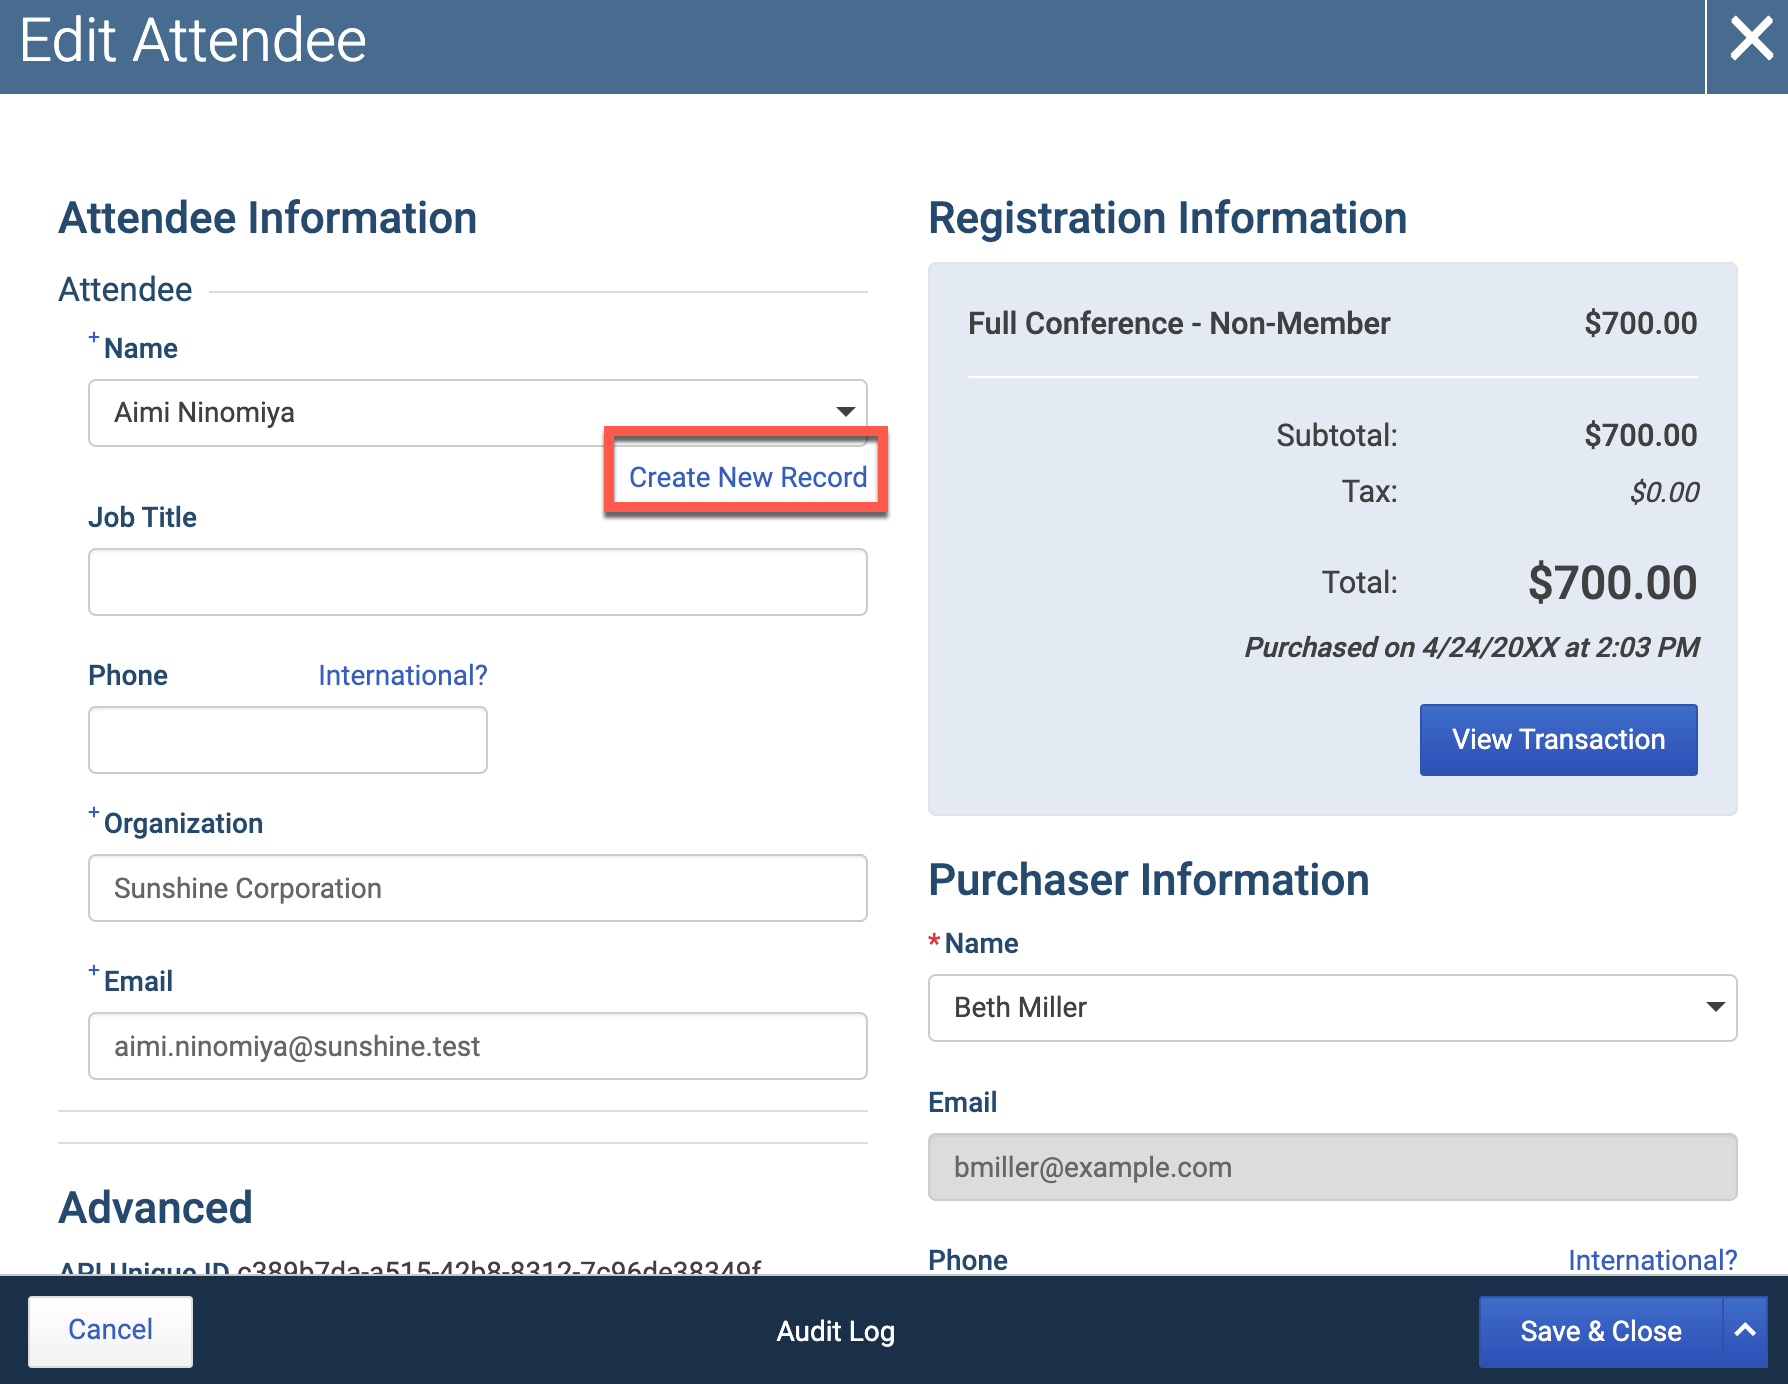Expand the attendee Name dropdown arrow
This screenshot has width=1788, height=1384.
[x=845, y=412]
